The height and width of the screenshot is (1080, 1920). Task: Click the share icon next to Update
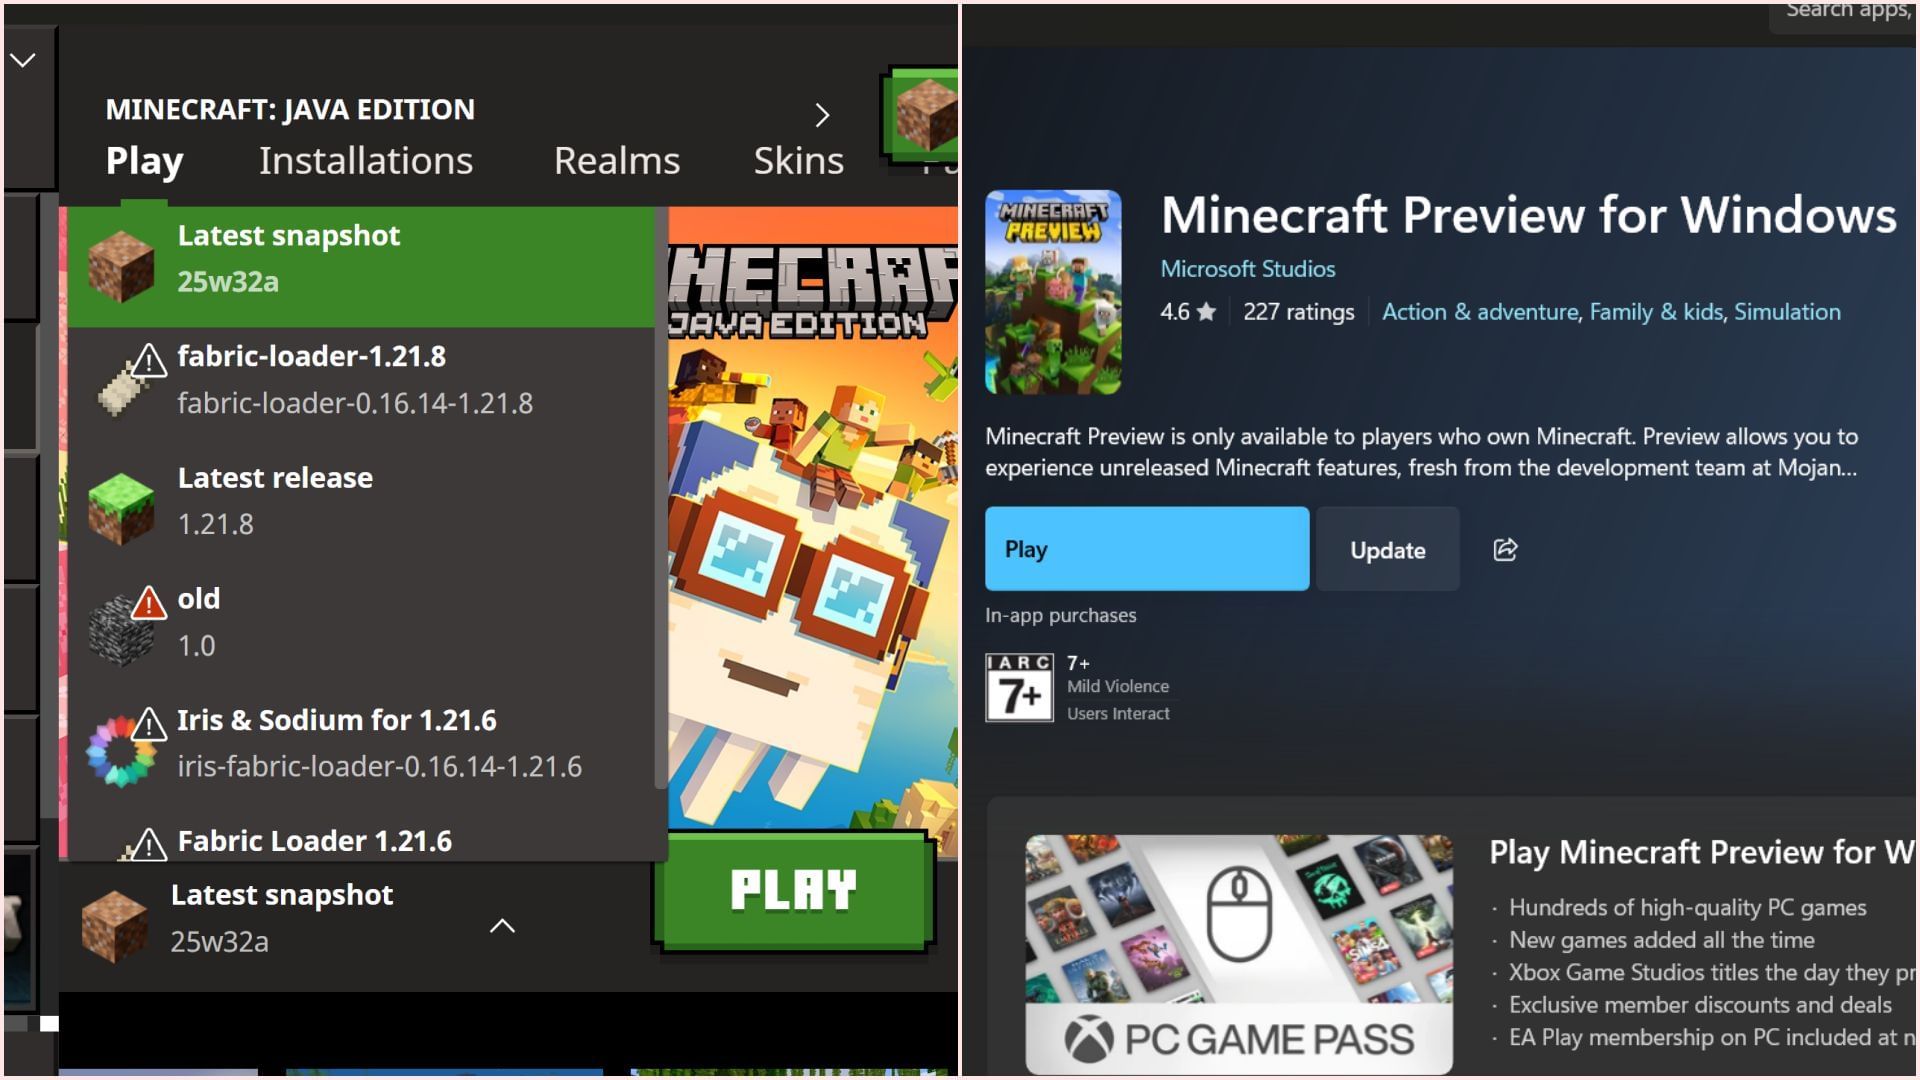point(1505,549)
